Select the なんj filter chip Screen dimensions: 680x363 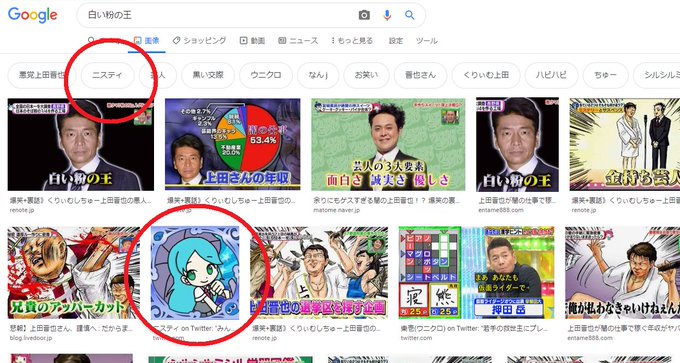tap(318, 75)
